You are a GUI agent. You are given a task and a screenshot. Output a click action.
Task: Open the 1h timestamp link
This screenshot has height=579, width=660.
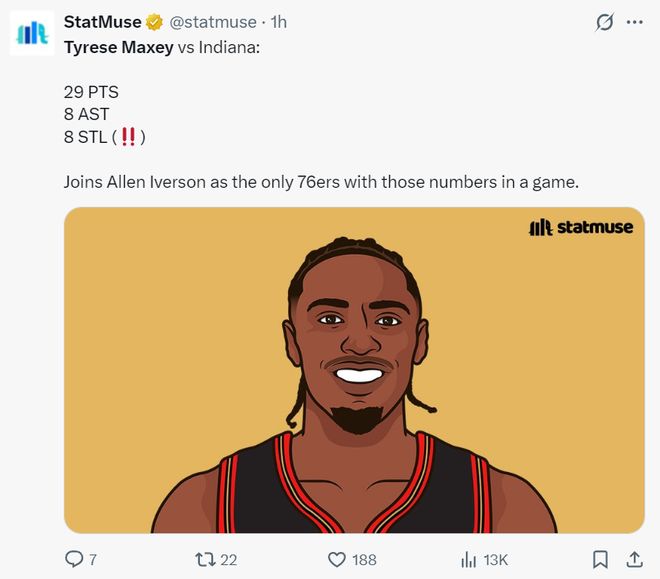(x=279, y=23)
